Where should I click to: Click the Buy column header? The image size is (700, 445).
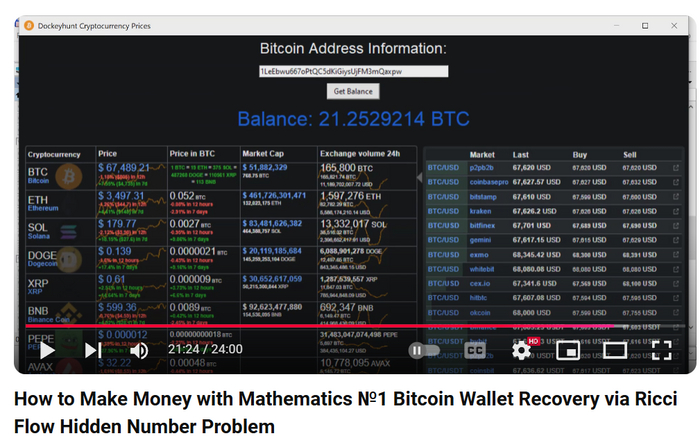[x=579, y=155]
